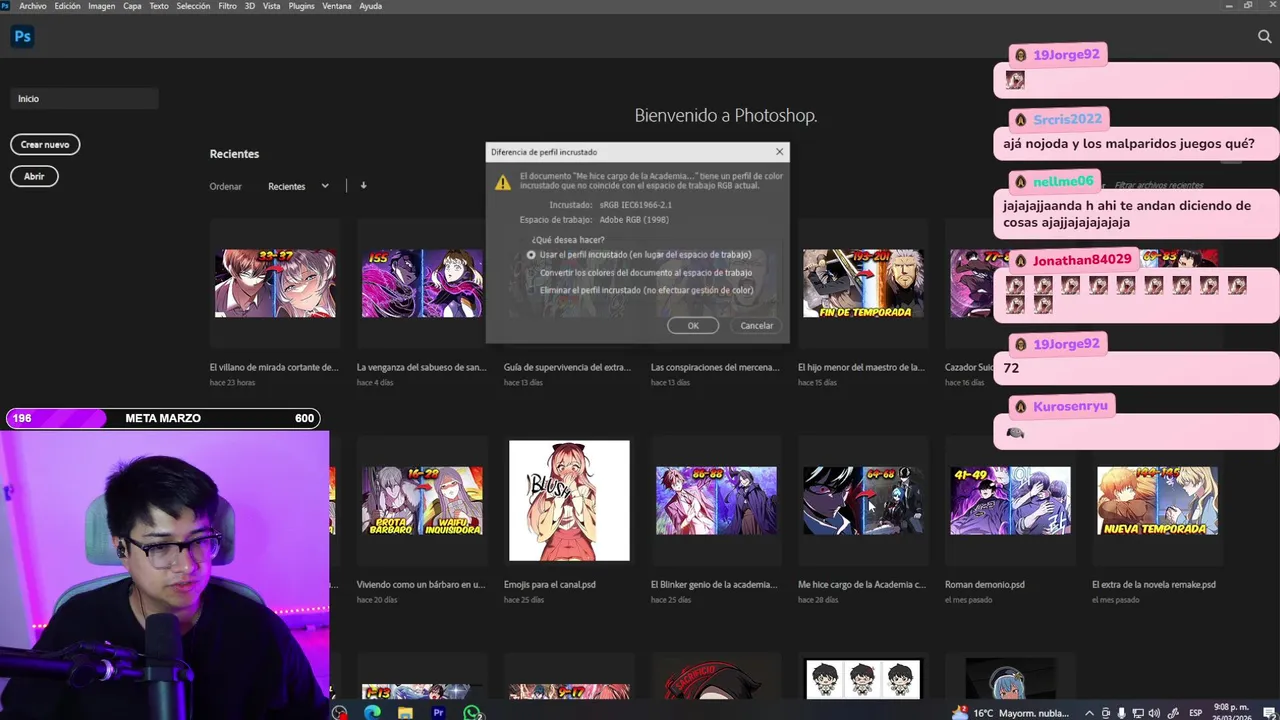Screen dimensions: 1280x720
Task: Open 'El hijo menor del maestro' thumbnail
Action: click(x=863, y=284)
